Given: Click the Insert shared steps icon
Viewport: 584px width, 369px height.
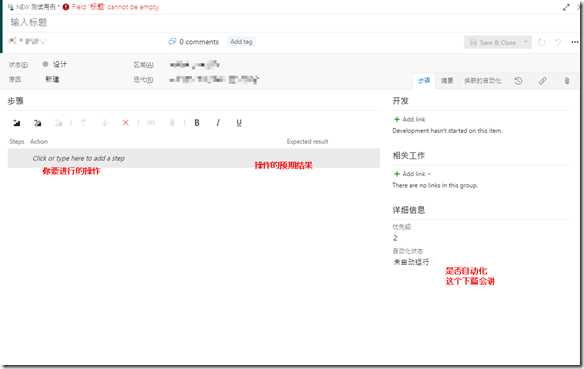Looking at the screenshot, I should coord(37,123).
